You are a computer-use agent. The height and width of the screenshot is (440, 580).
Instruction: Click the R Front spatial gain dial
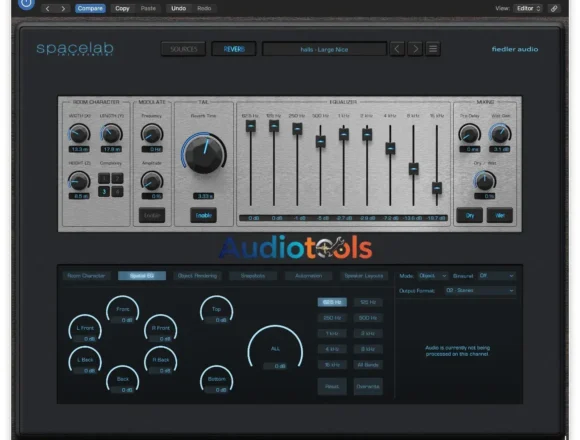tap(161, 329)
